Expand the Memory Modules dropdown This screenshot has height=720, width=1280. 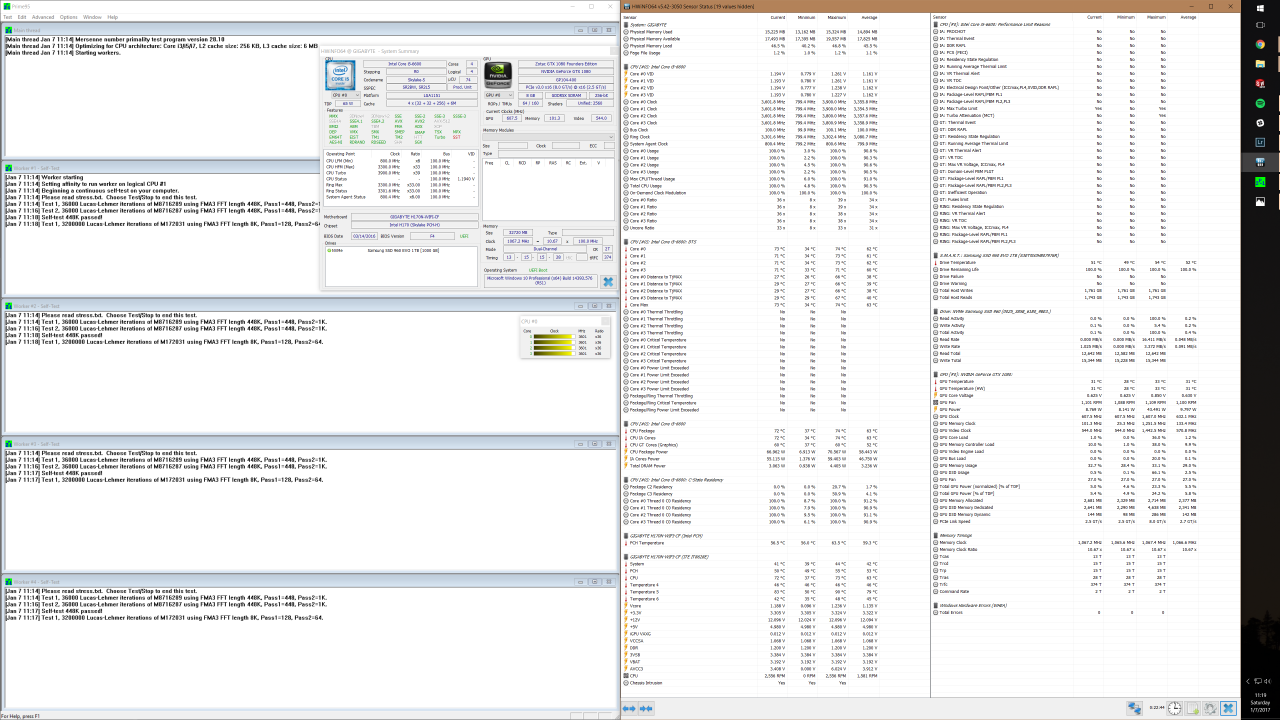pos(549,138)
